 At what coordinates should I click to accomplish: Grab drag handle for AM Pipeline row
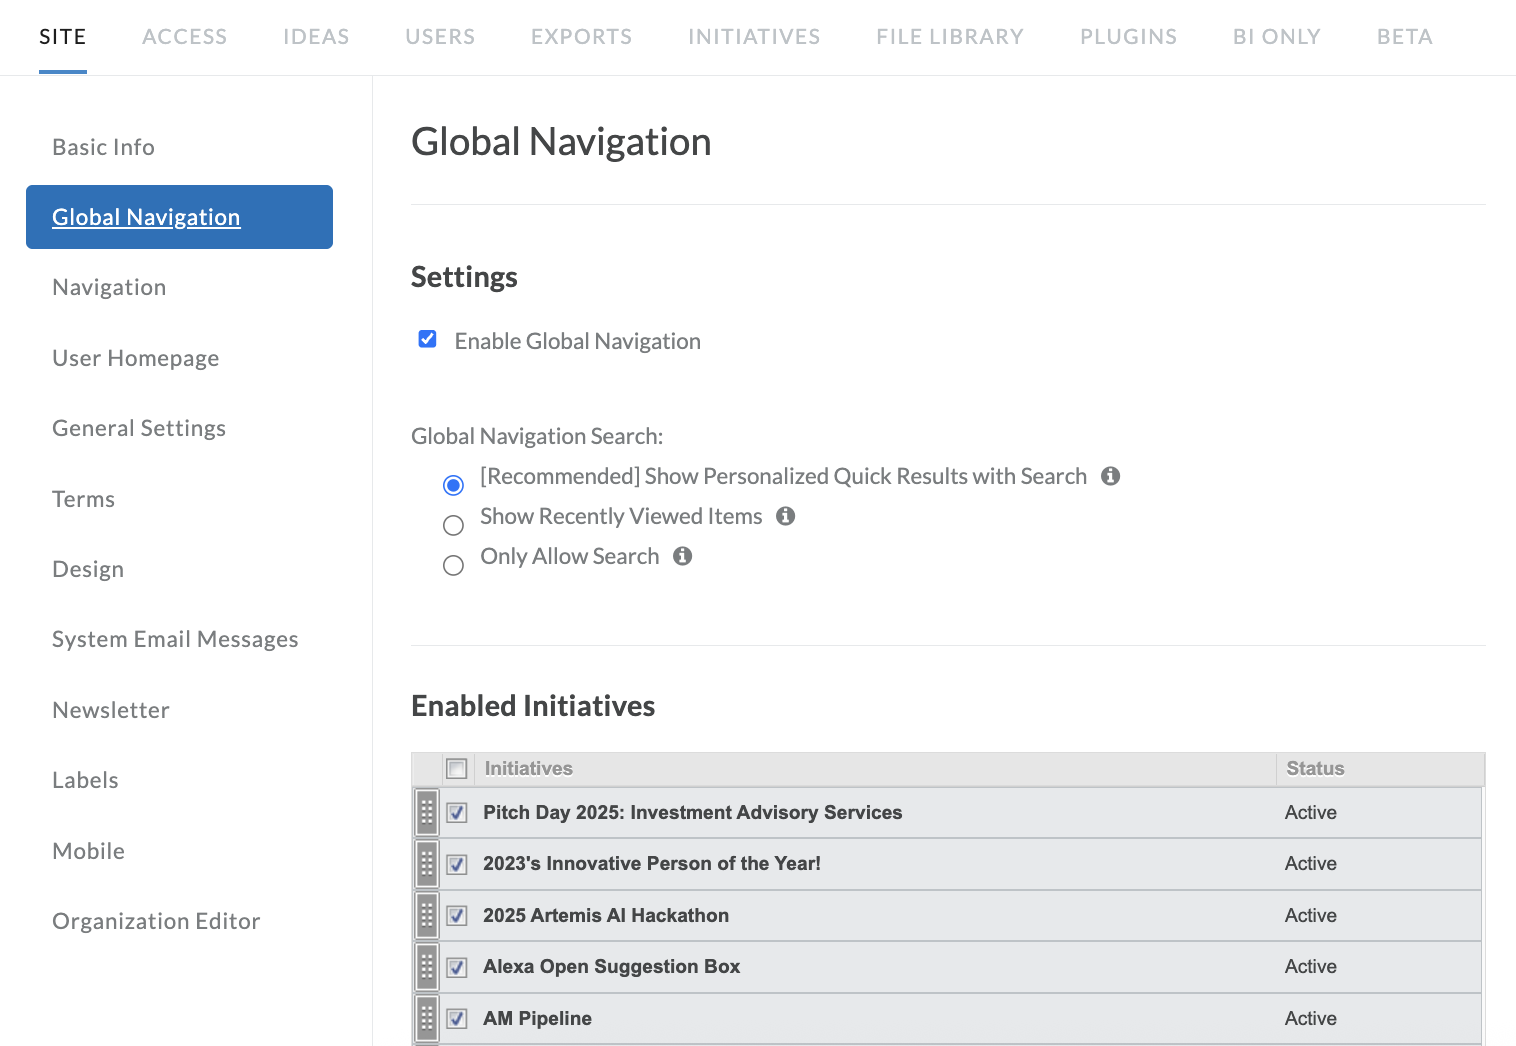427,1018
